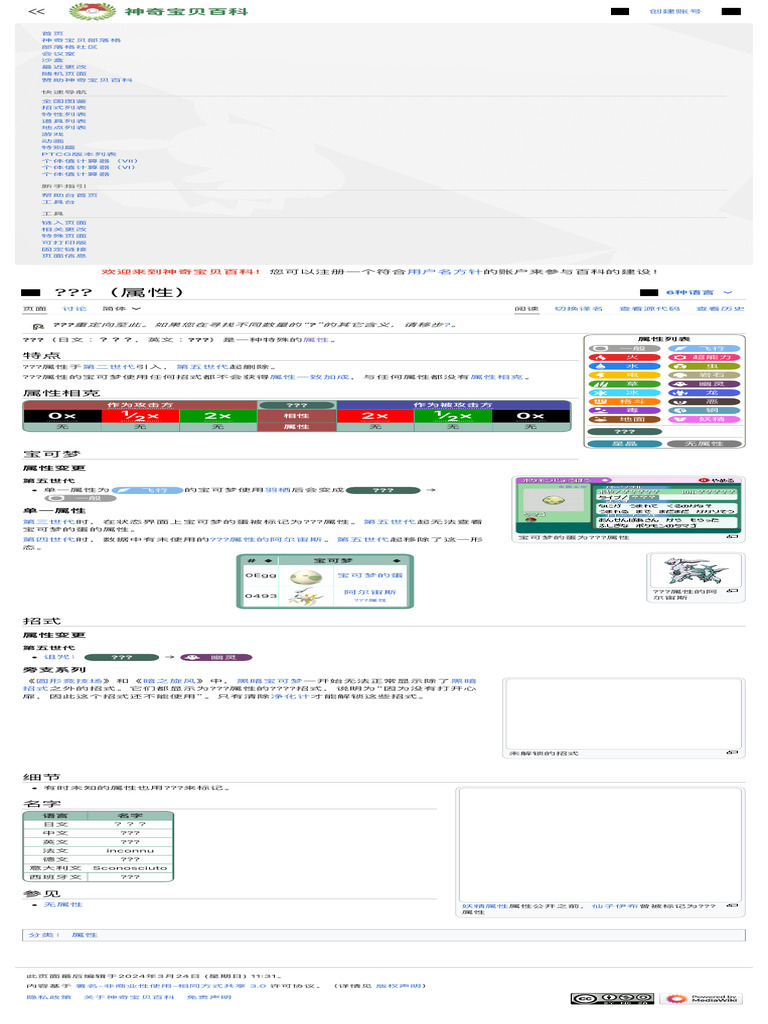This screenshot has height=1024, width=768.
Task: Select the 水 water type badge
Action: 625,366
